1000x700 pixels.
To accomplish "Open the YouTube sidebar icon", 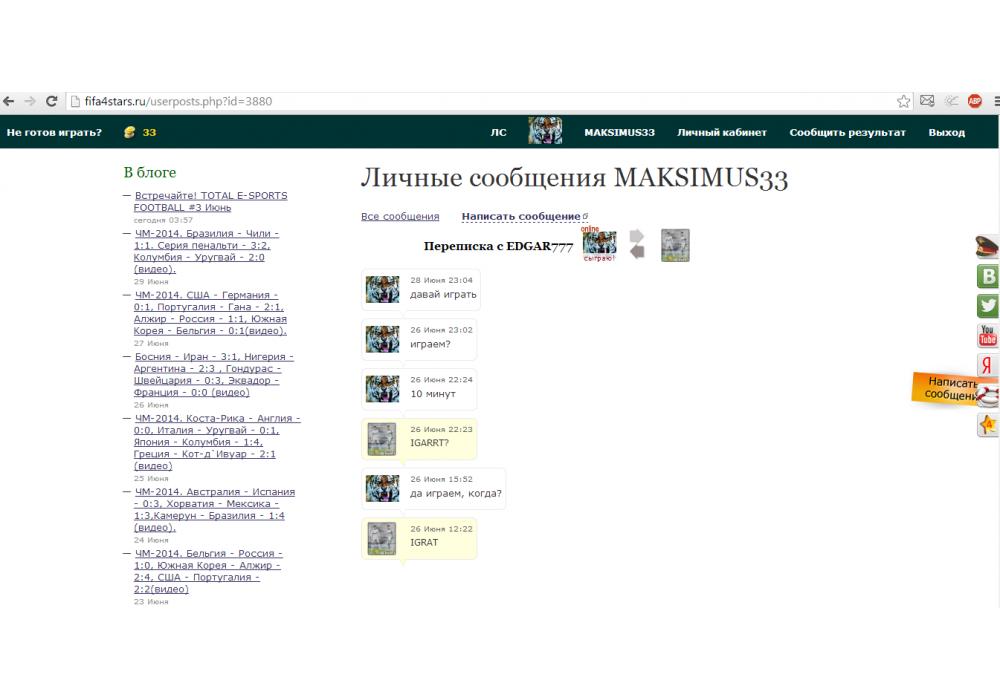I will 988,336.
